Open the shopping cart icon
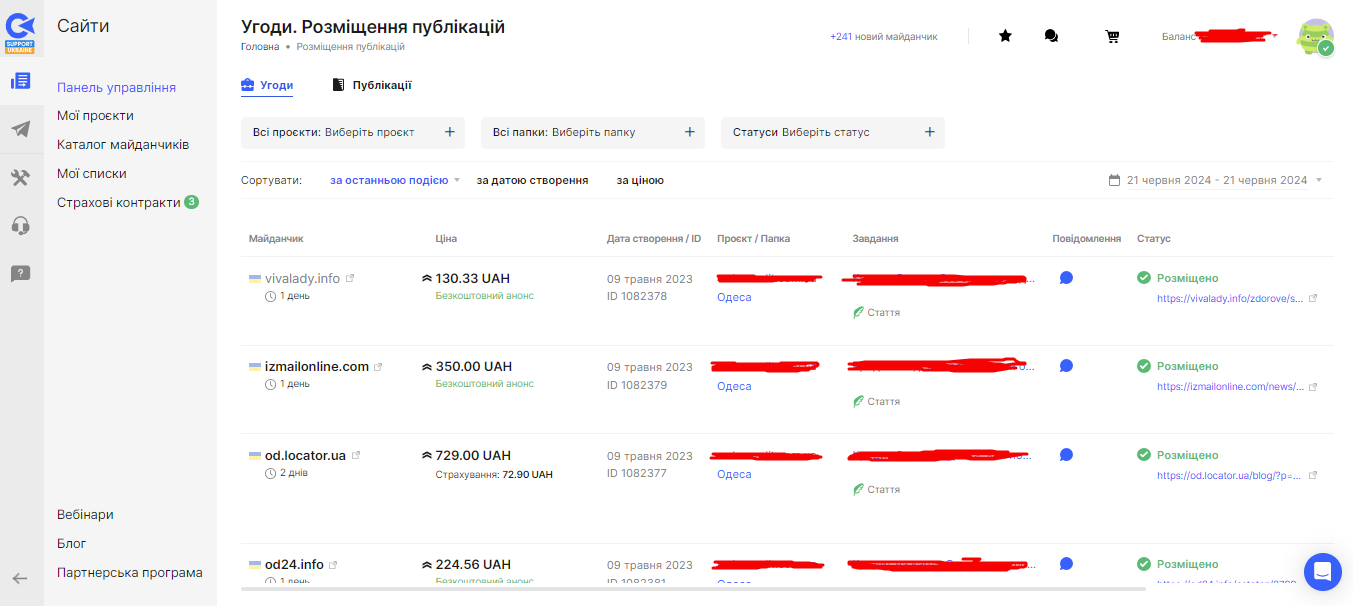 click(x=1112, y=36)
